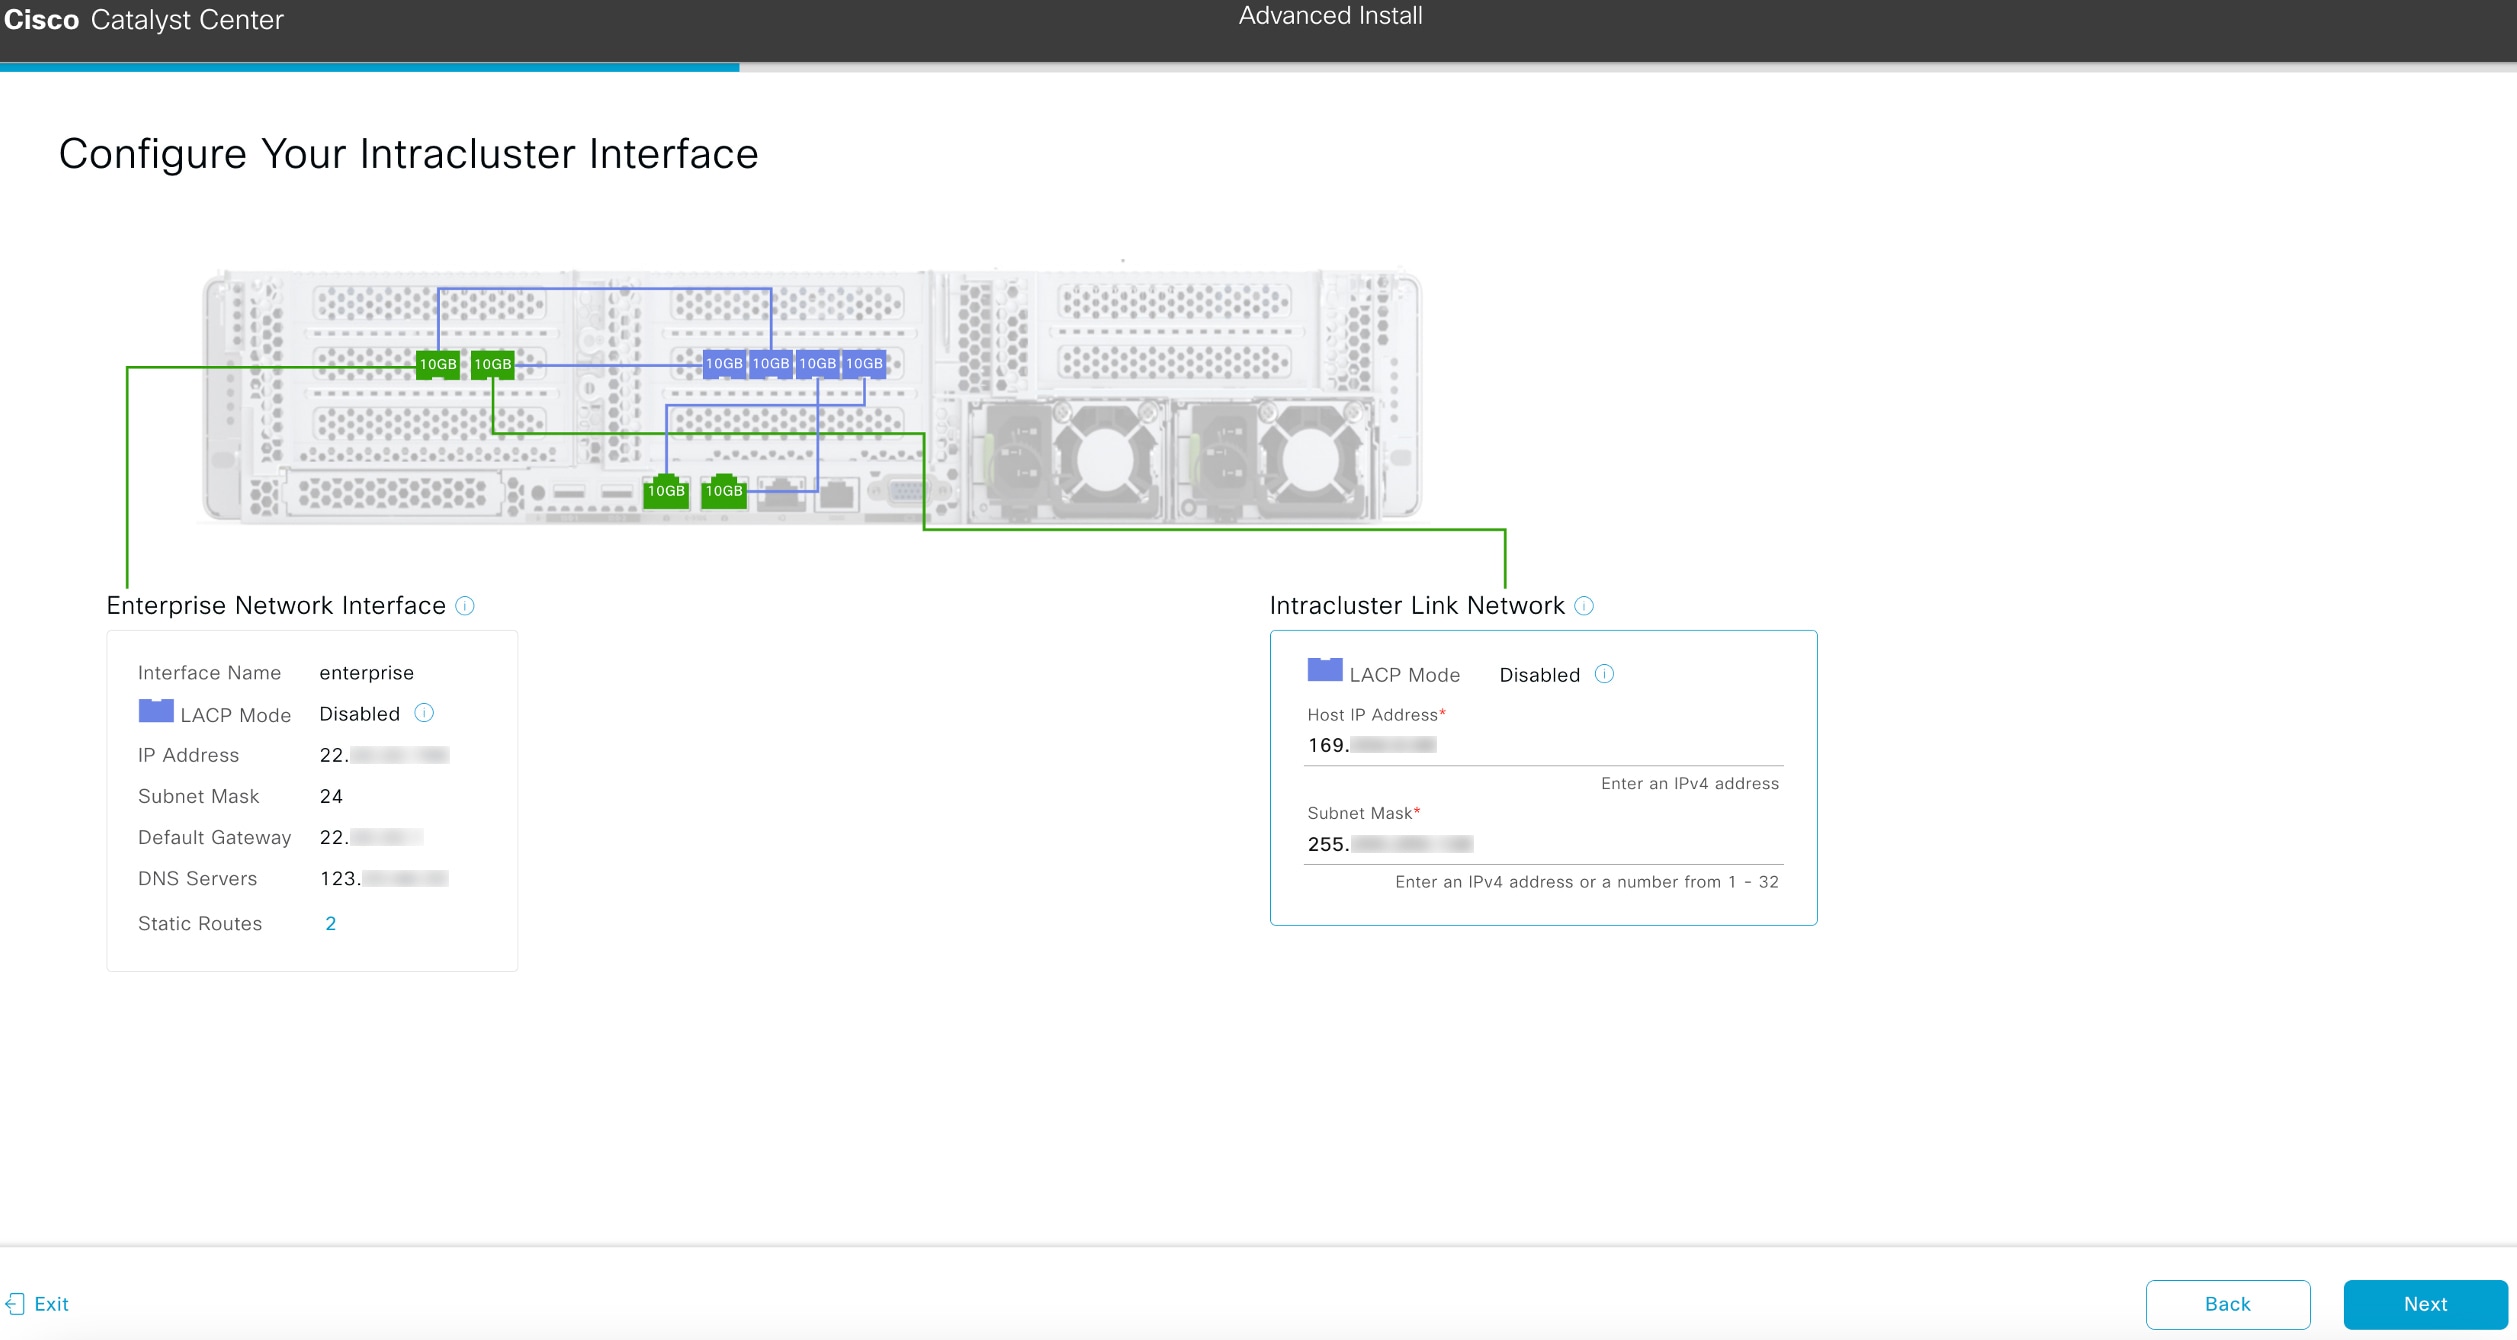Open Static Routes details via the 2 link
Viewport: 2517px width, 1340px height.
331,923
